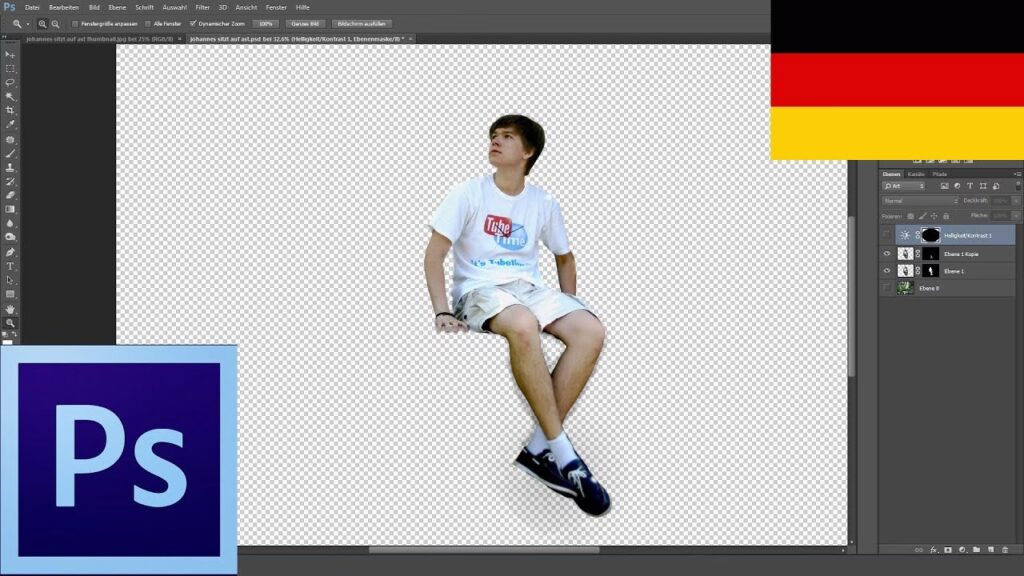The height and width of the screenshot is (576, 1024).
Task: Select the Eyedropper tool
Action: pyautogui.click(x=10, y=124)
